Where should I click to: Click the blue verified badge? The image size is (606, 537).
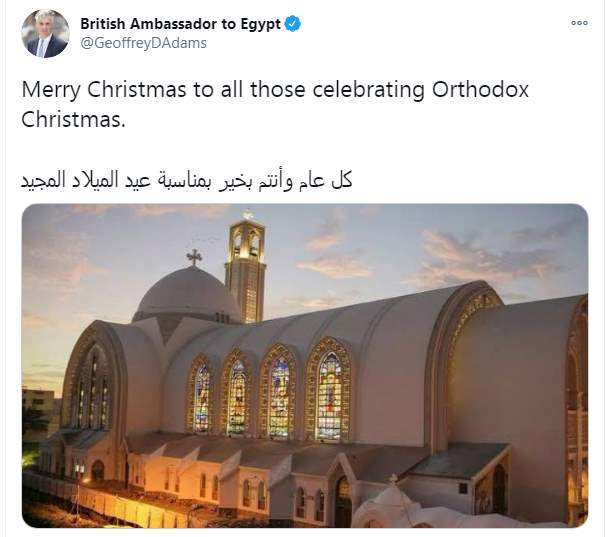[293, 24]
